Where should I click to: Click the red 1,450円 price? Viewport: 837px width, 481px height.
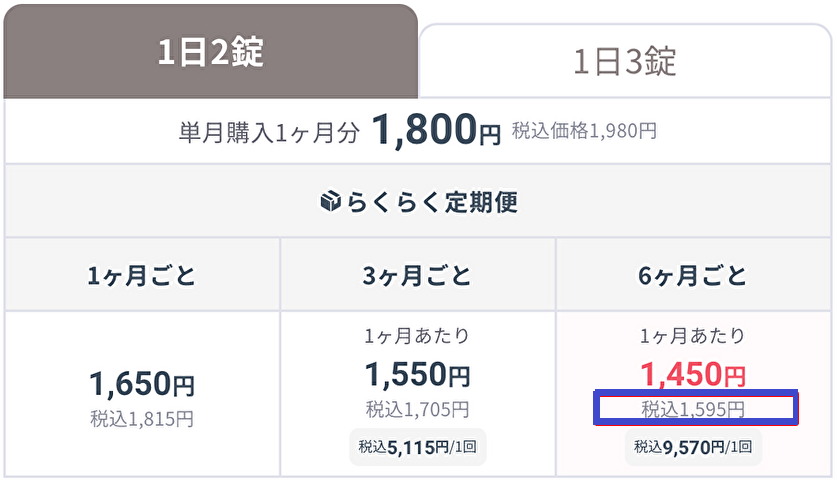point(693,374)
